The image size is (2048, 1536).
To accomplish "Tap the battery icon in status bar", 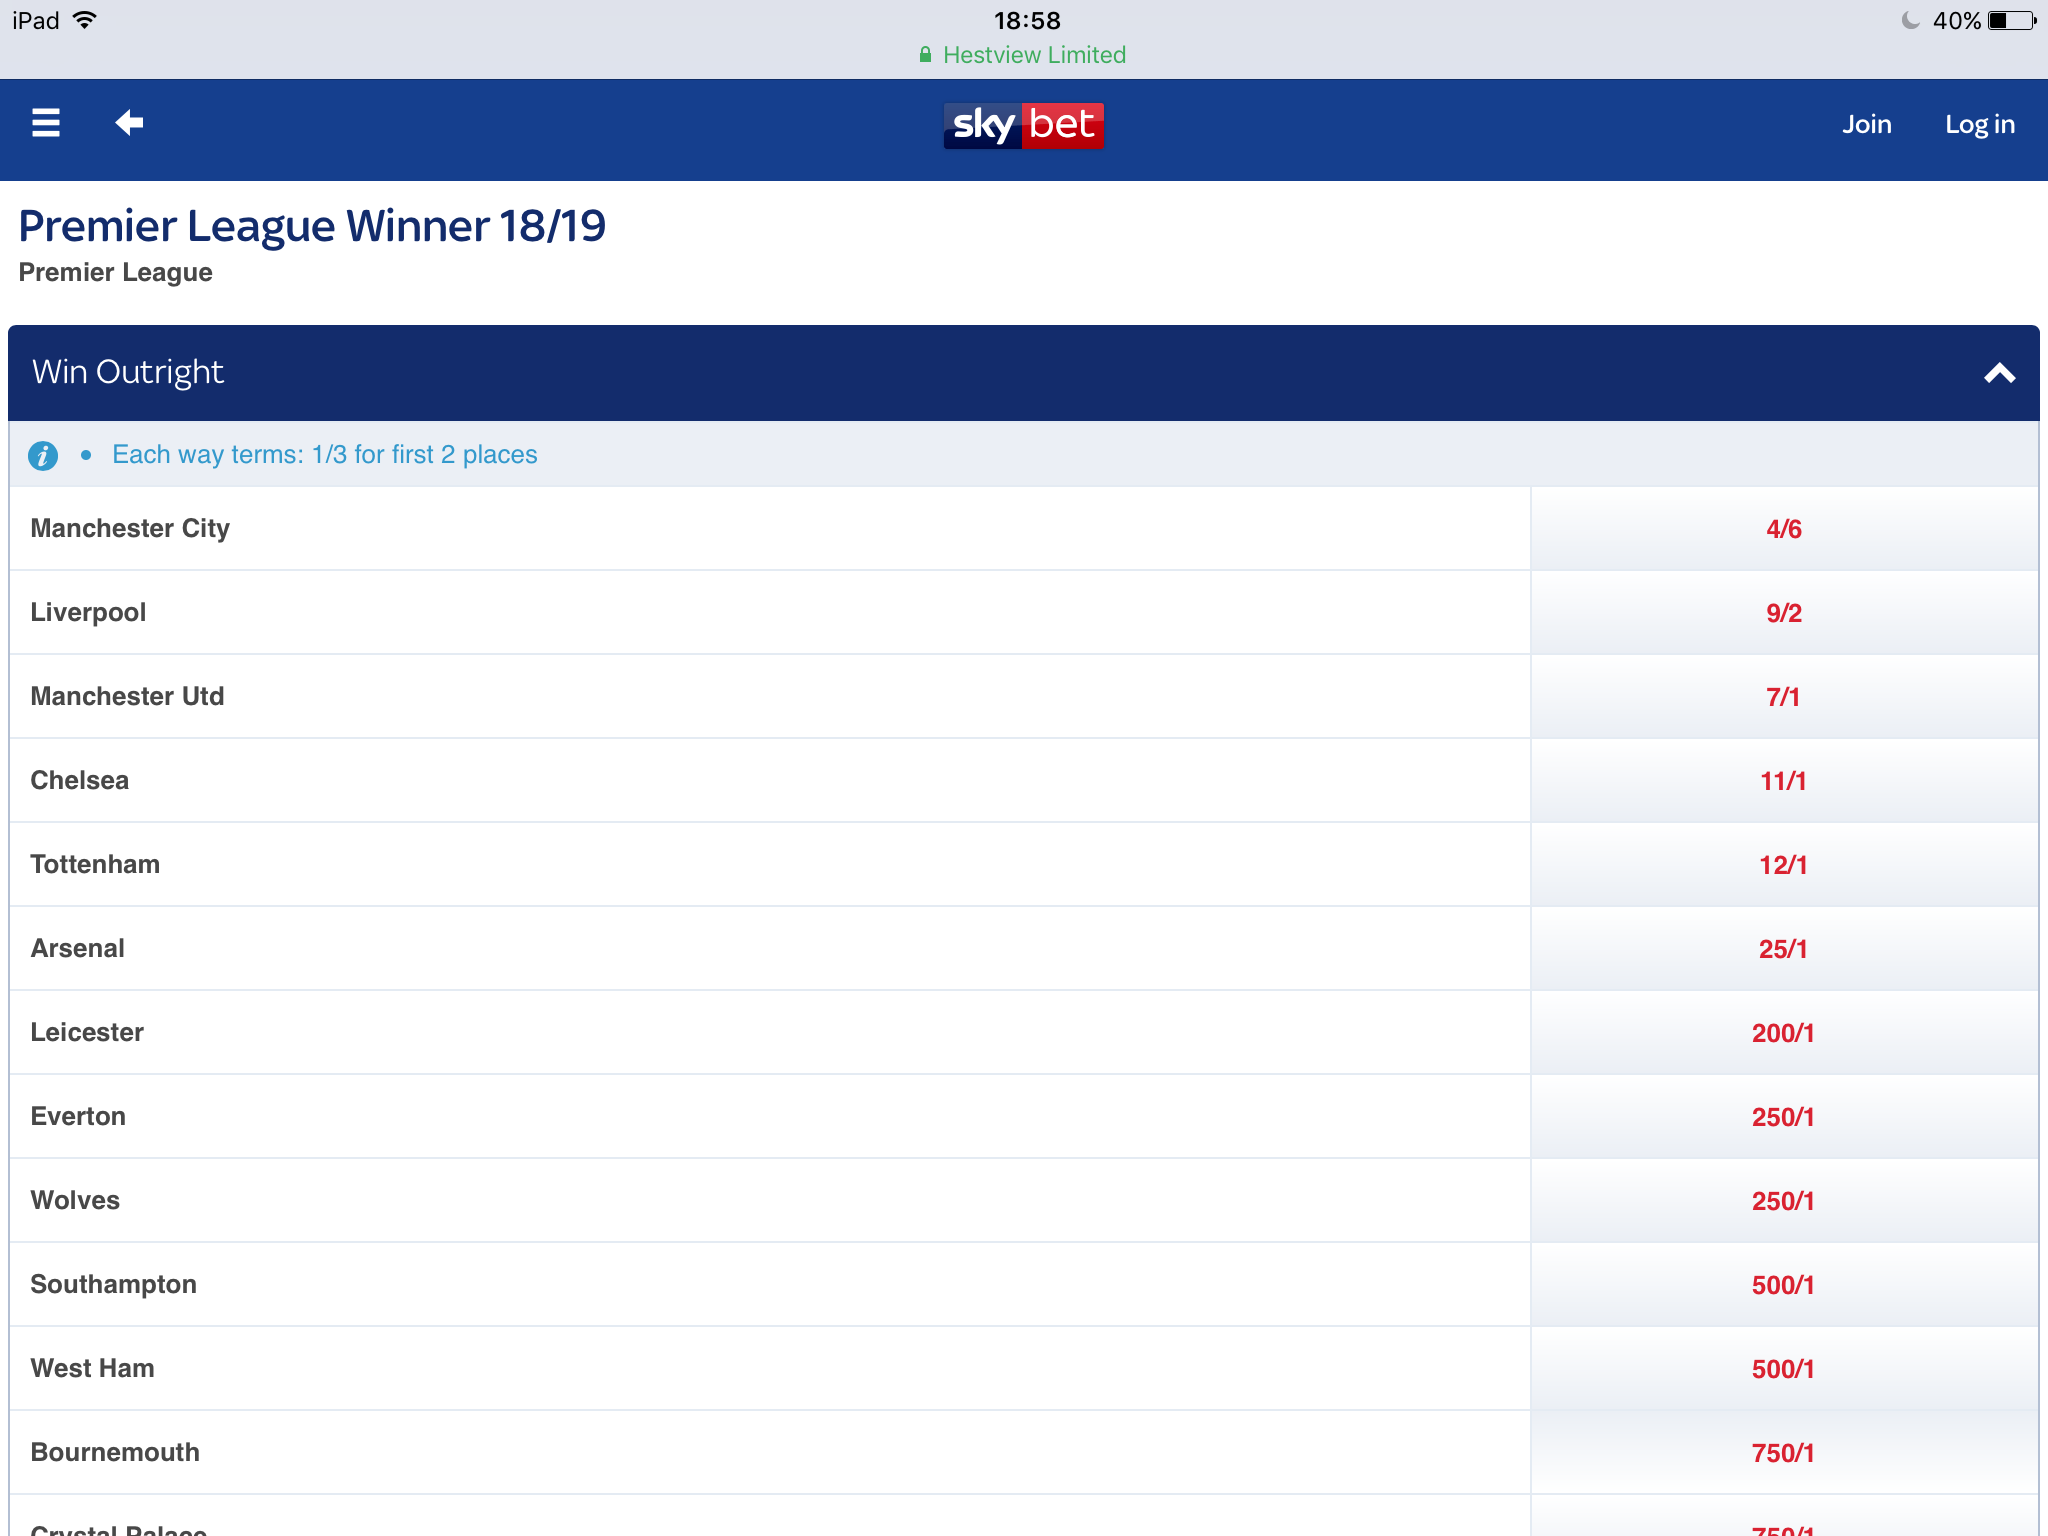I will pos(2012,21).
